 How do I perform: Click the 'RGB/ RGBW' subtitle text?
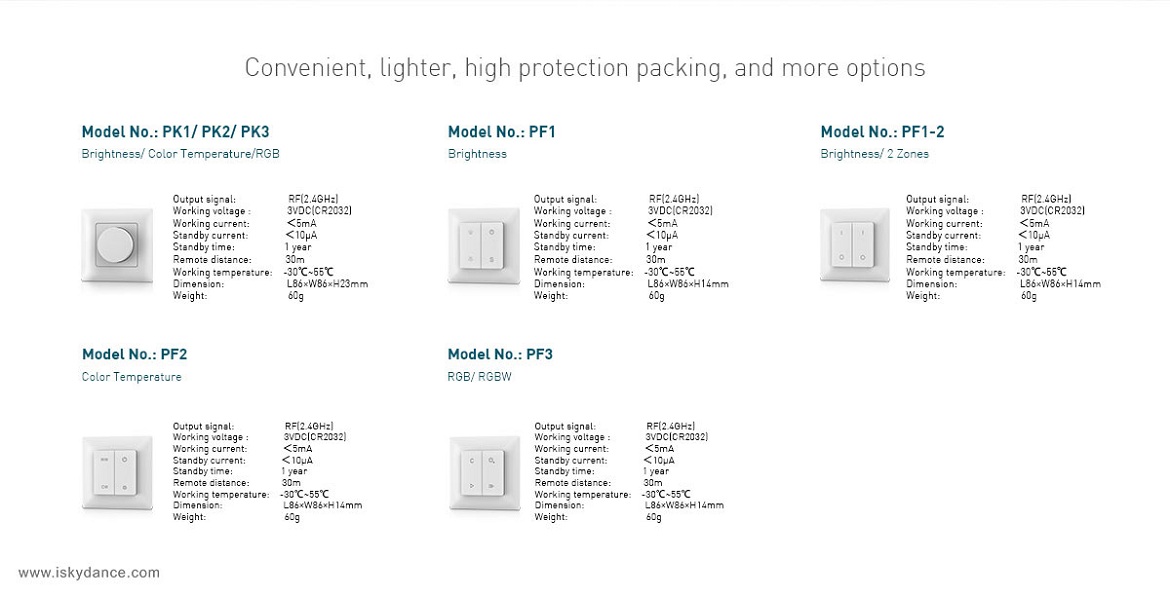pos(479,377)
